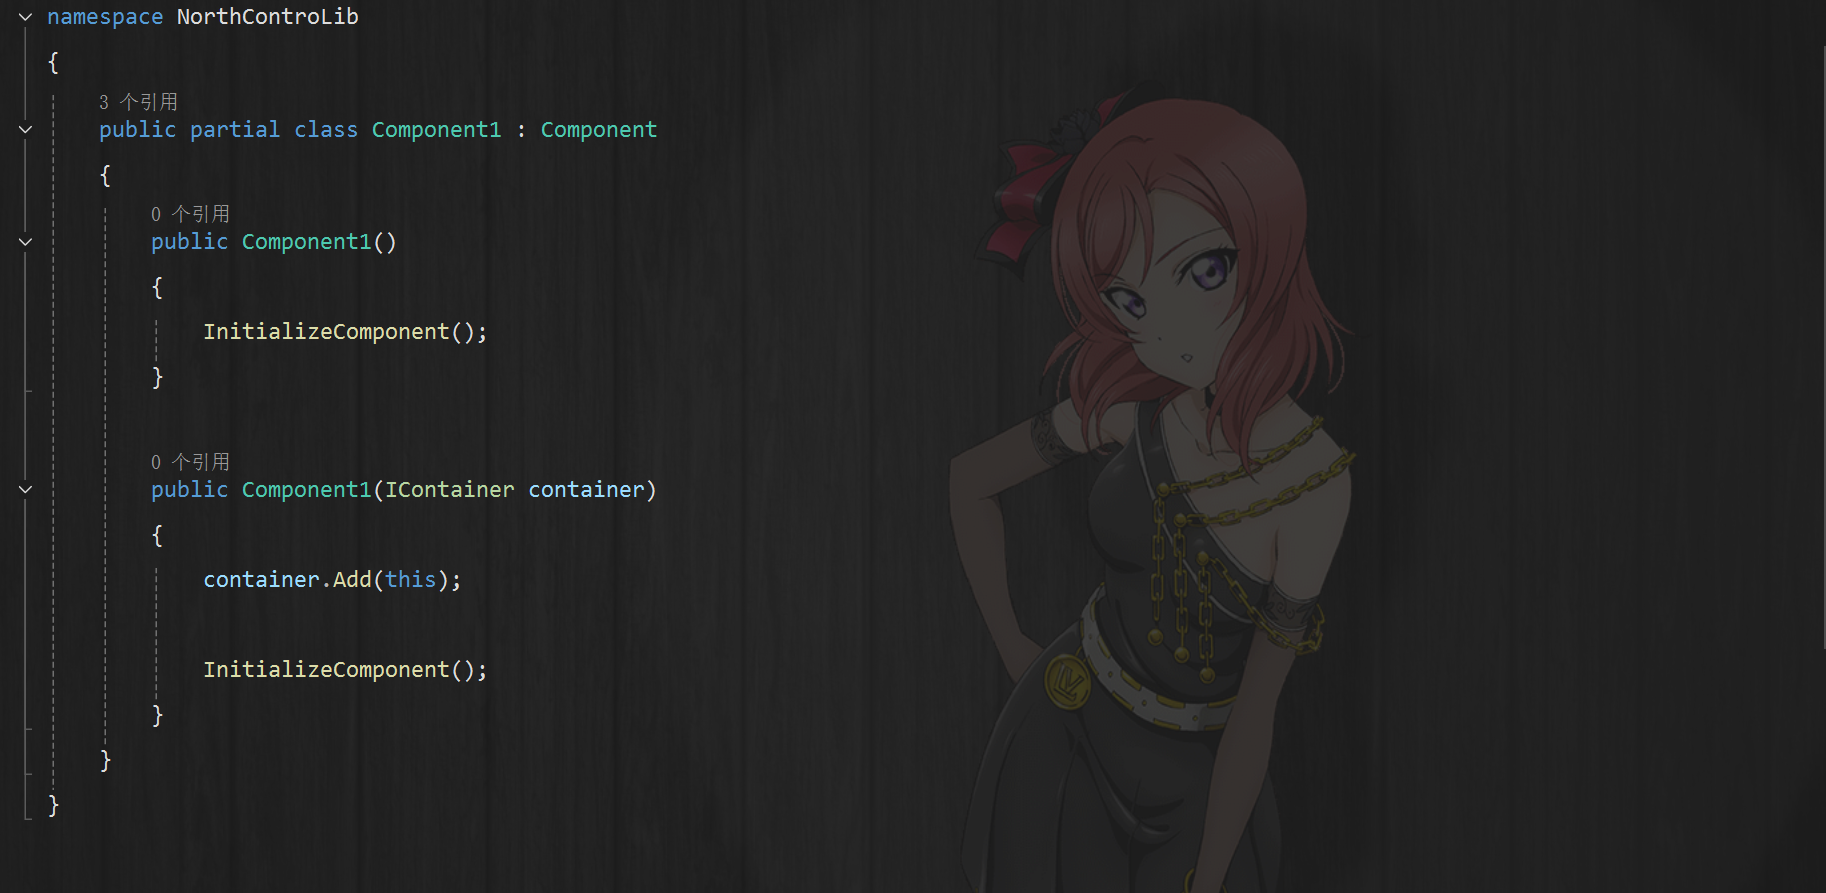The height and width of the screenshot is (893, 1826).
Task: Place cursor on first InitializeComponent() call
Action: [x=345, y=332]
